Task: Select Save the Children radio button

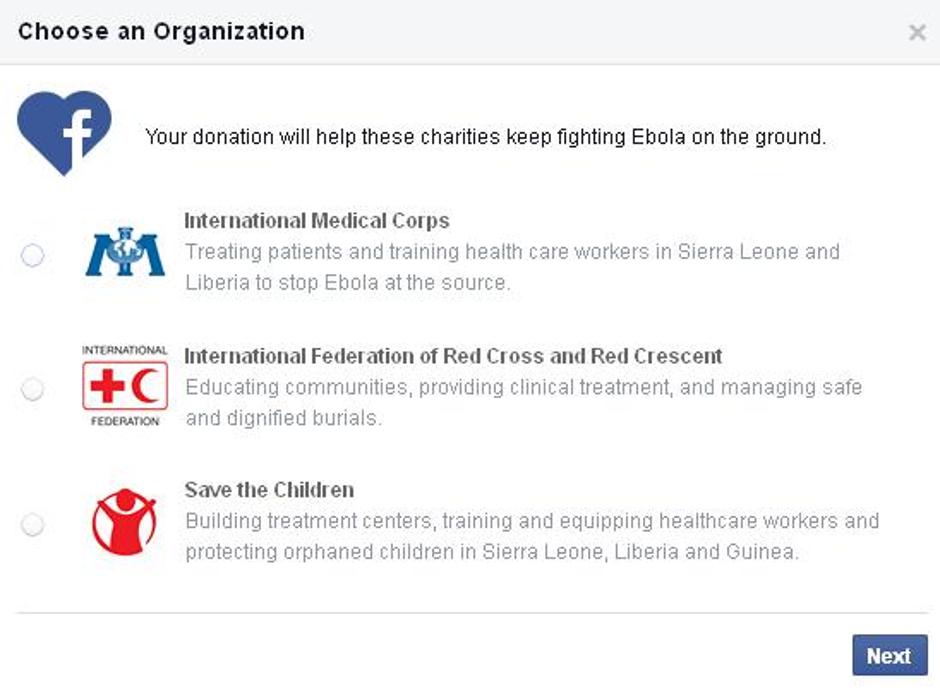Action: [33, 524]
